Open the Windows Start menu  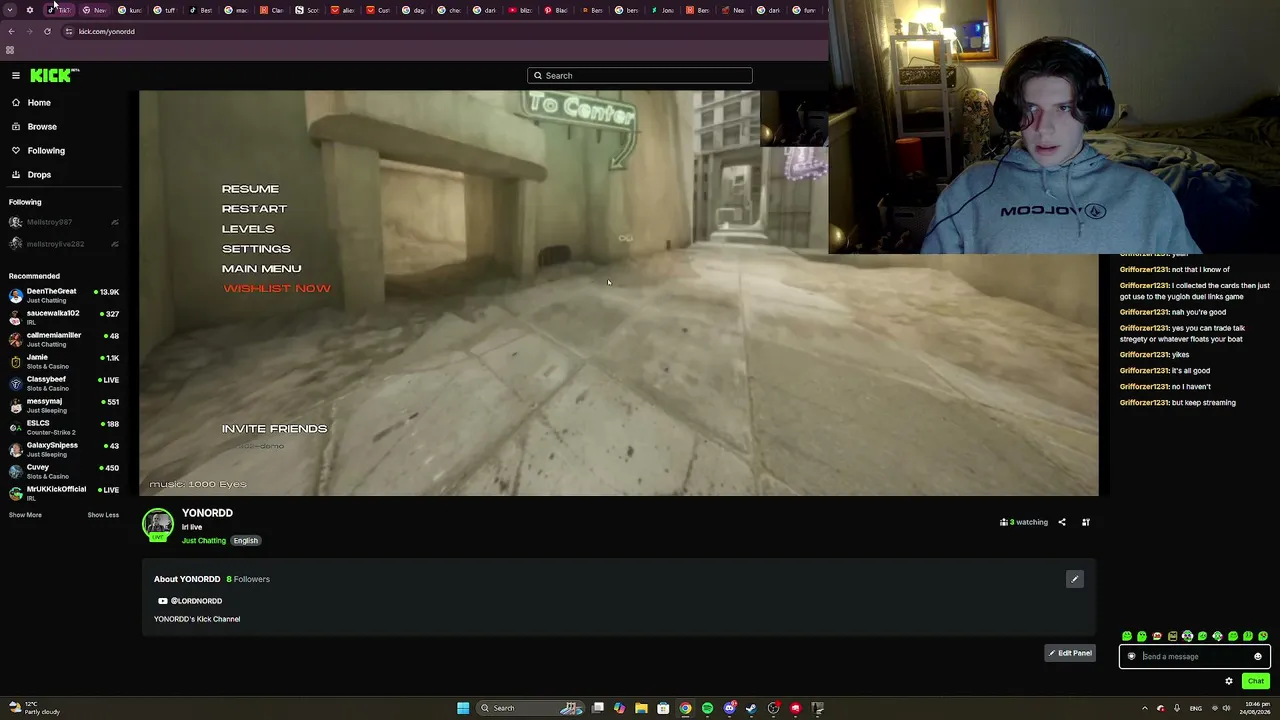pos(463,708)
